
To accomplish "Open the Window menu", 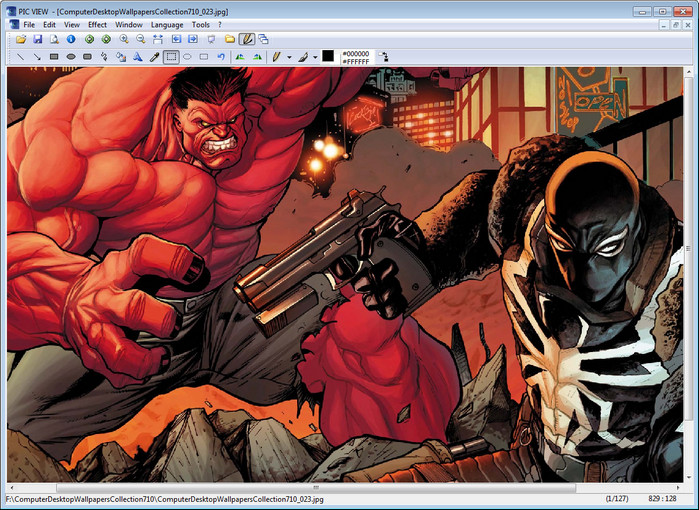I will point(129,25).
